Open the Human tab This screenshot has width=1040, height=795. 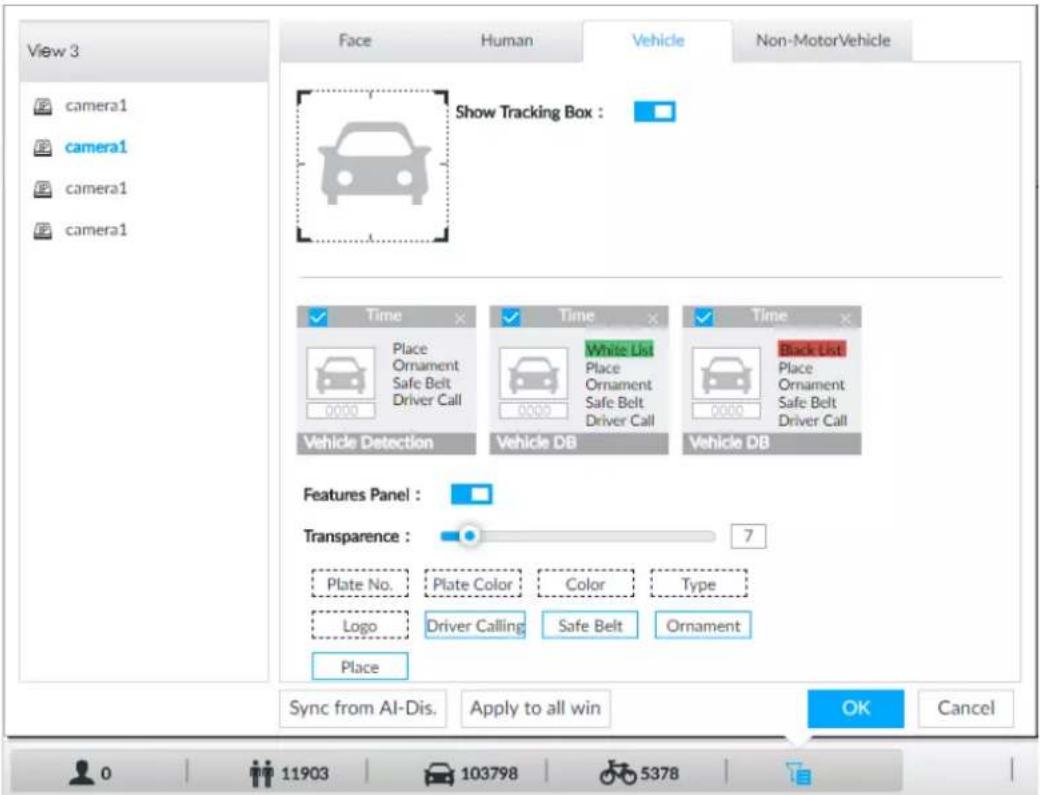tap(507, 40)
